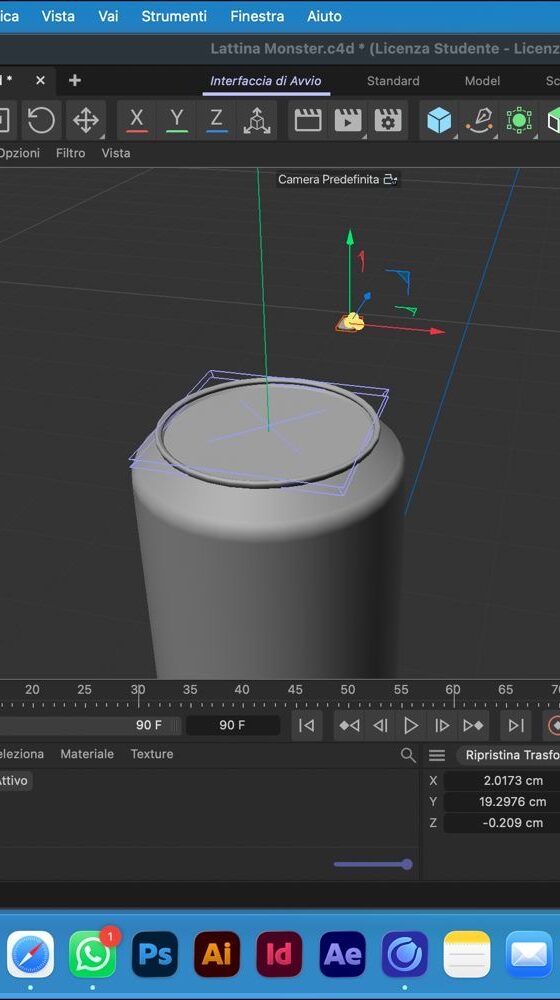
Task: Click frame 45 on timeline ruler
Action: [x=295, y=689]
